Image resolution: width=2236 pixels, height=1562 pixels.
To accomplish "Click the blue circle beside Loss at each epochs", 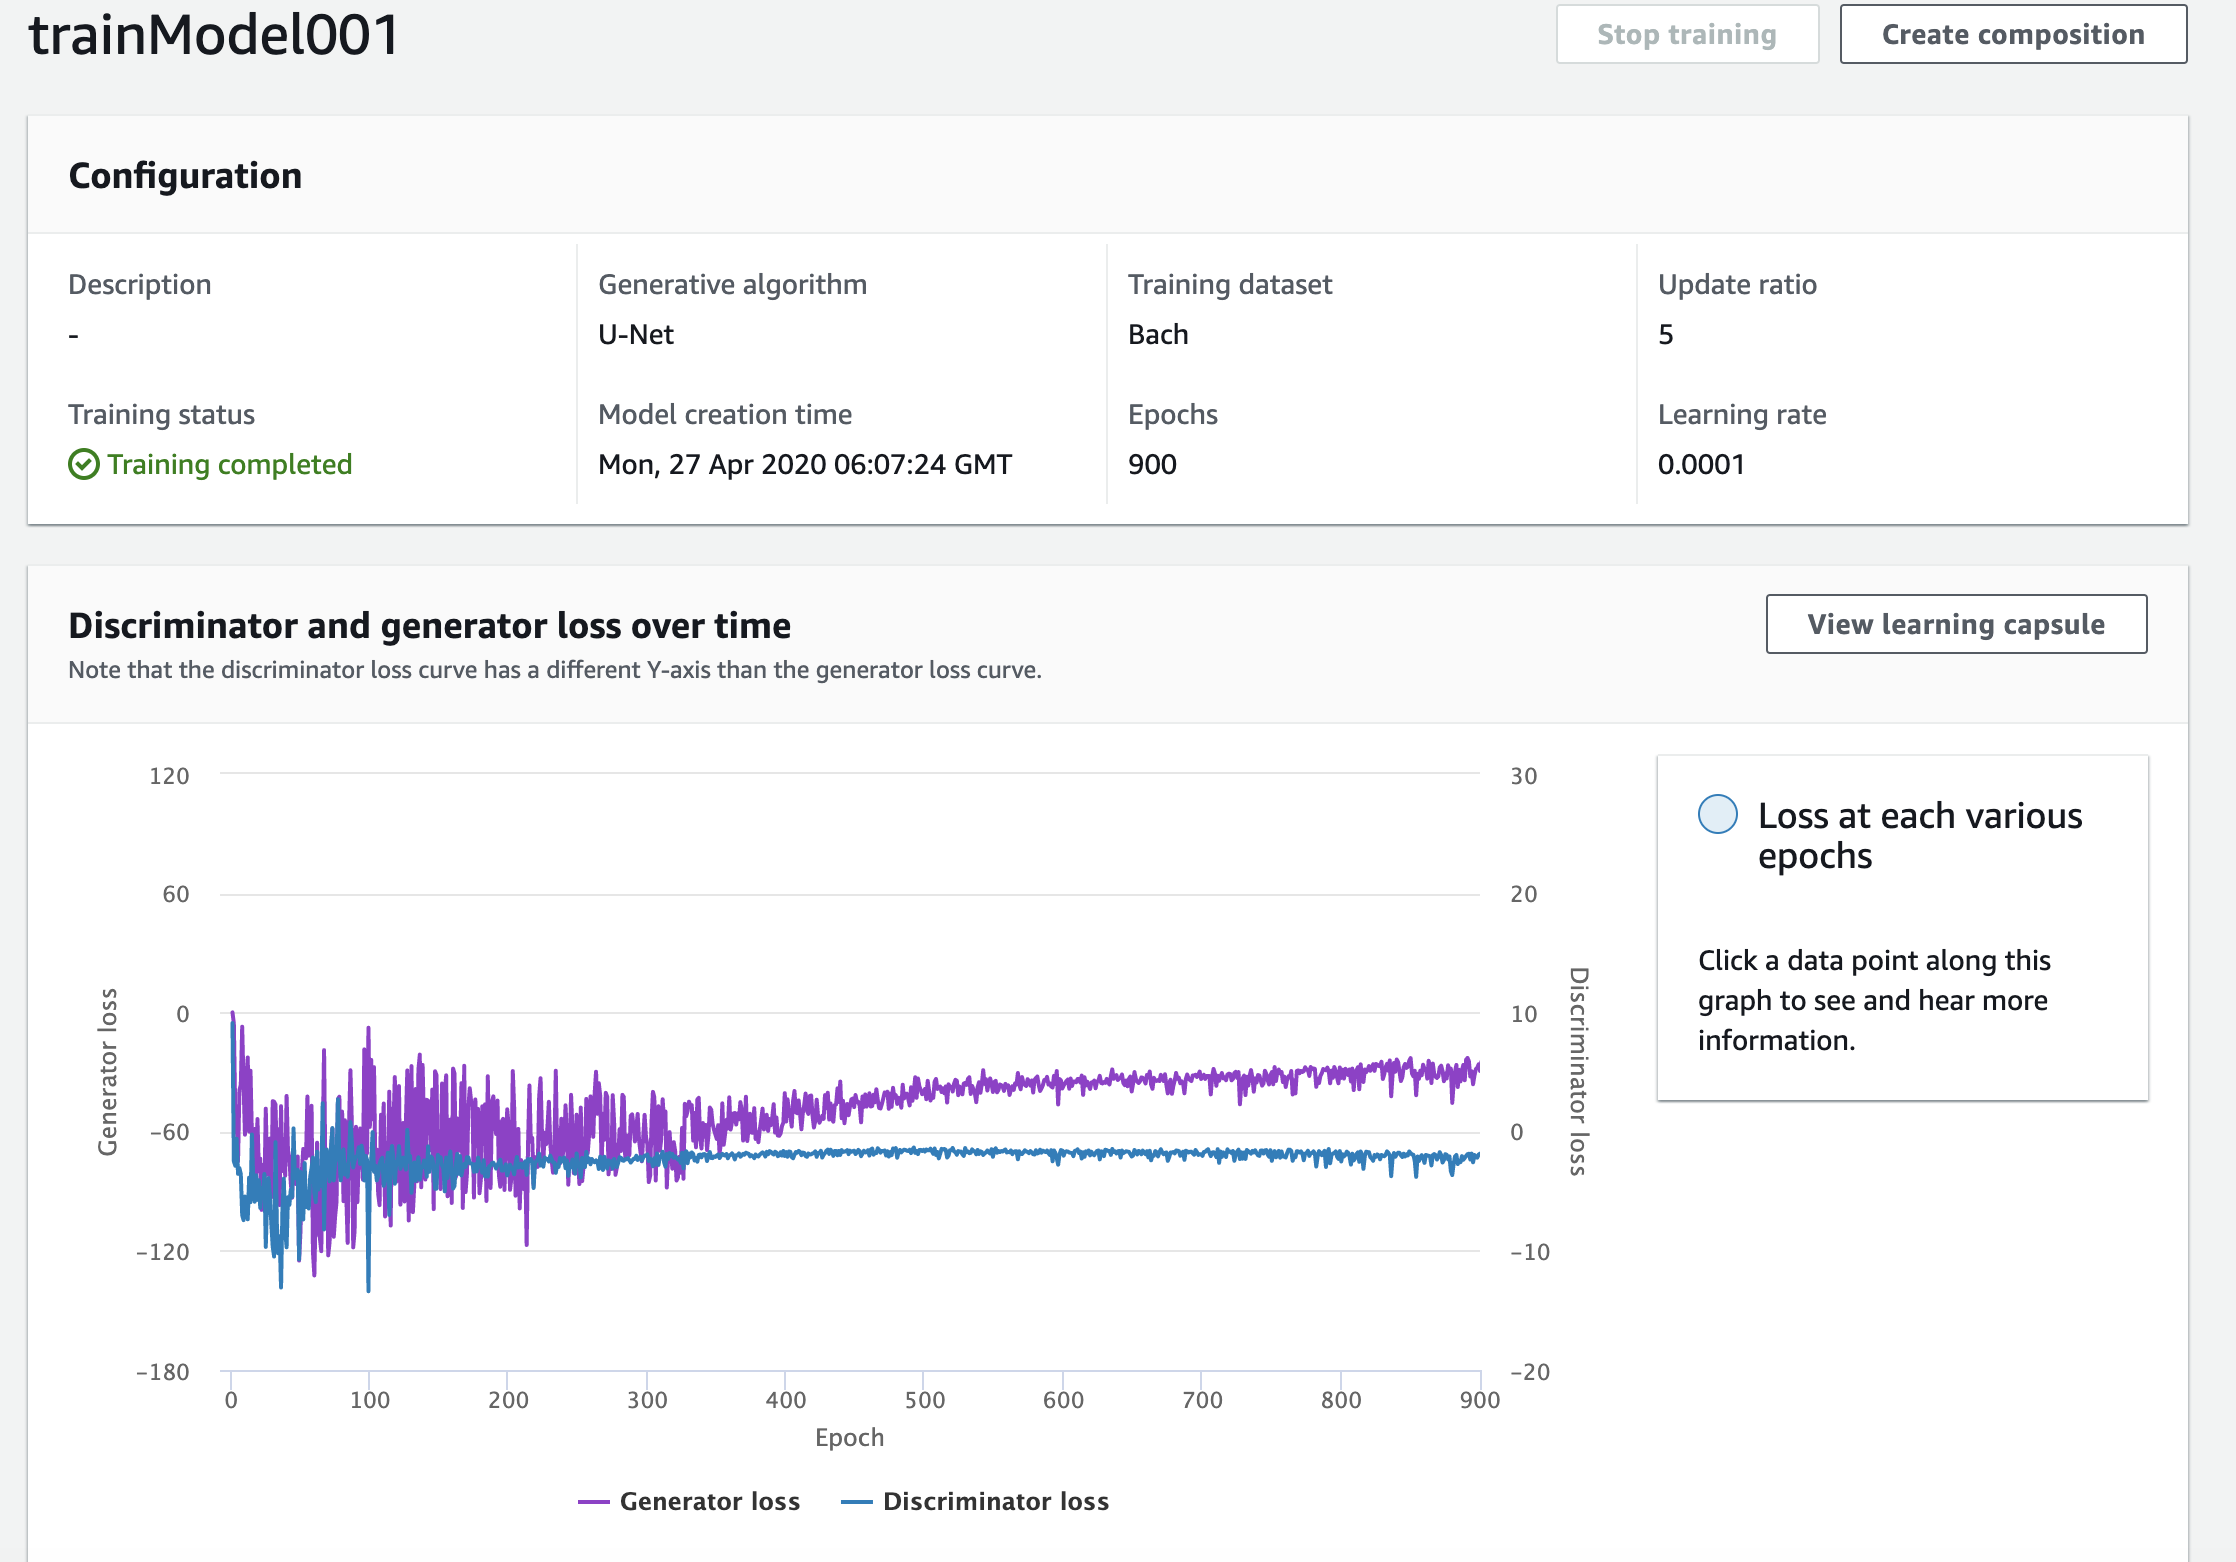I will pos(1717,814).
